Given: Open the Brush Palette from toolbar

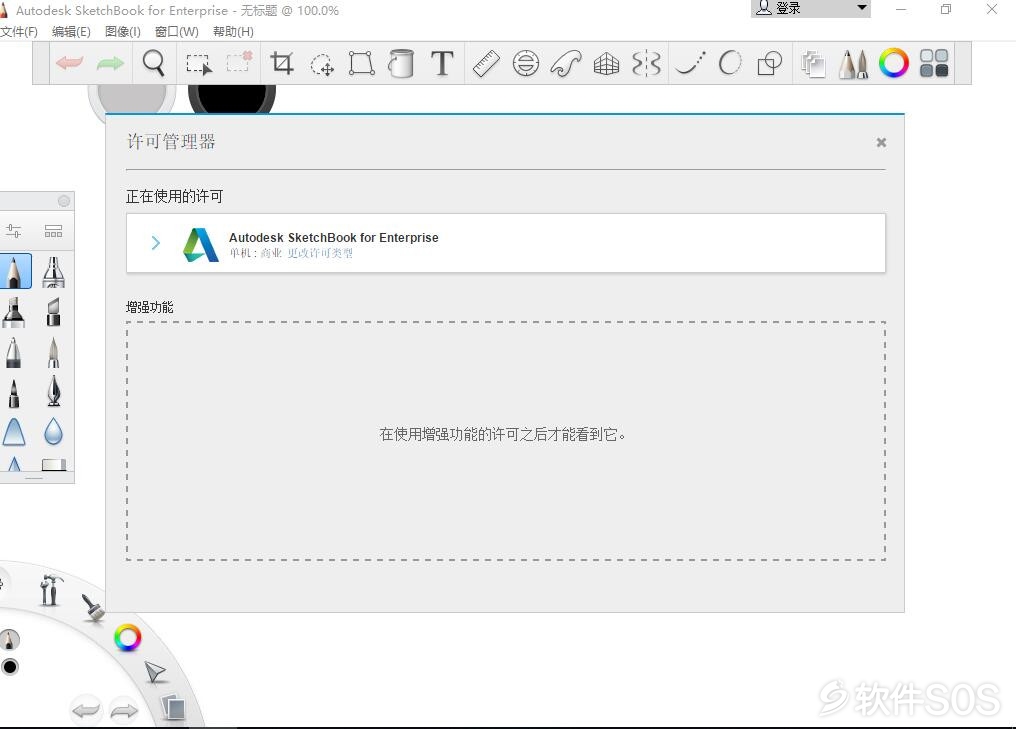Looking at the screenshot, I should coord(853,64).
